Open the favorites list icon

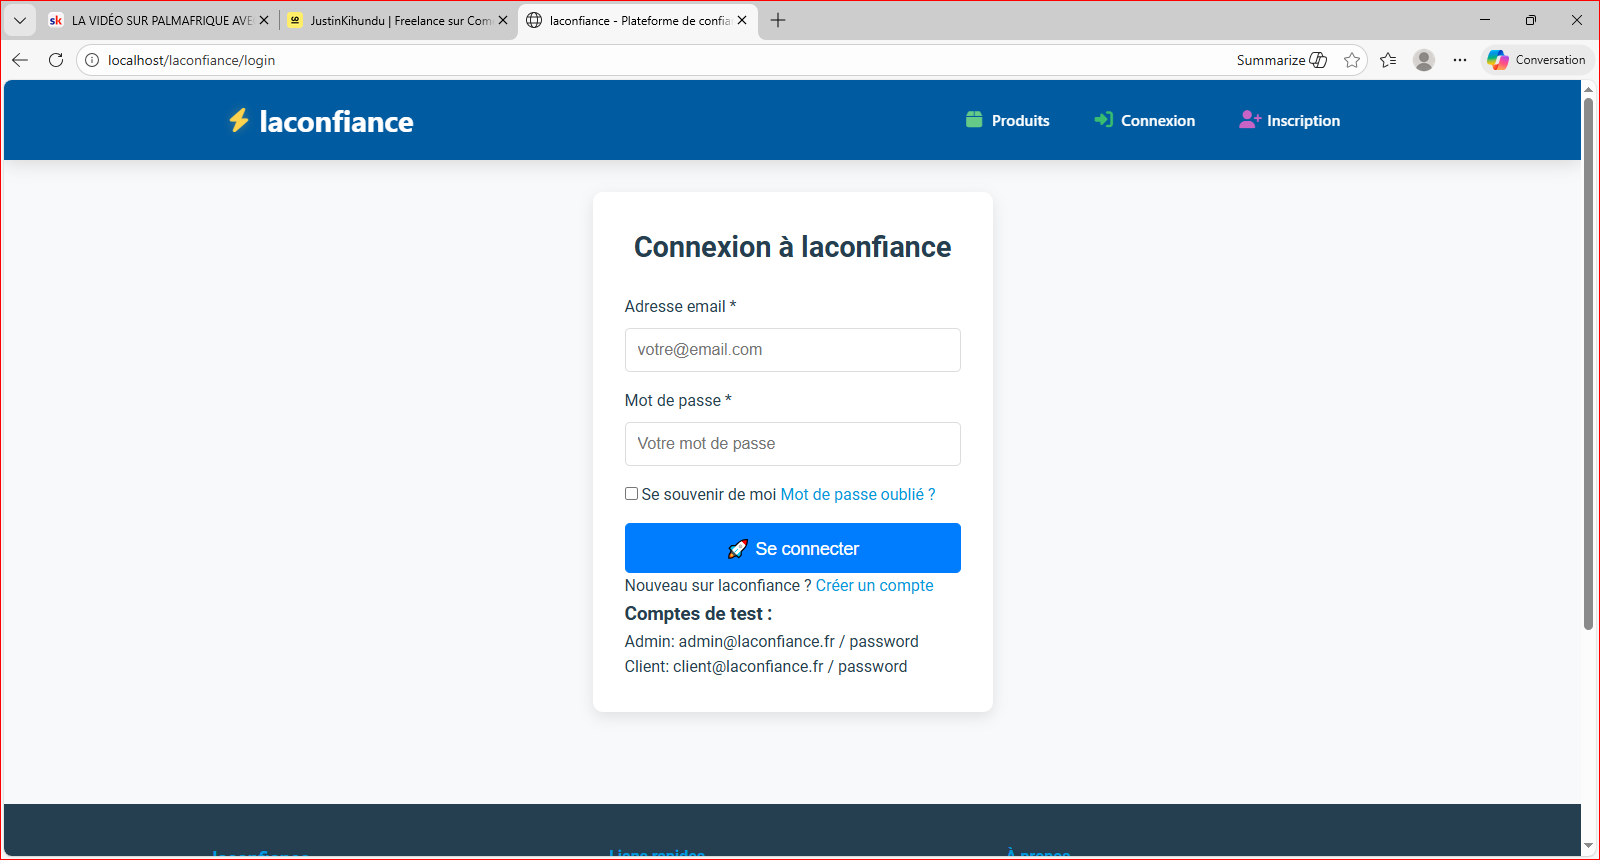[1388, 60]
